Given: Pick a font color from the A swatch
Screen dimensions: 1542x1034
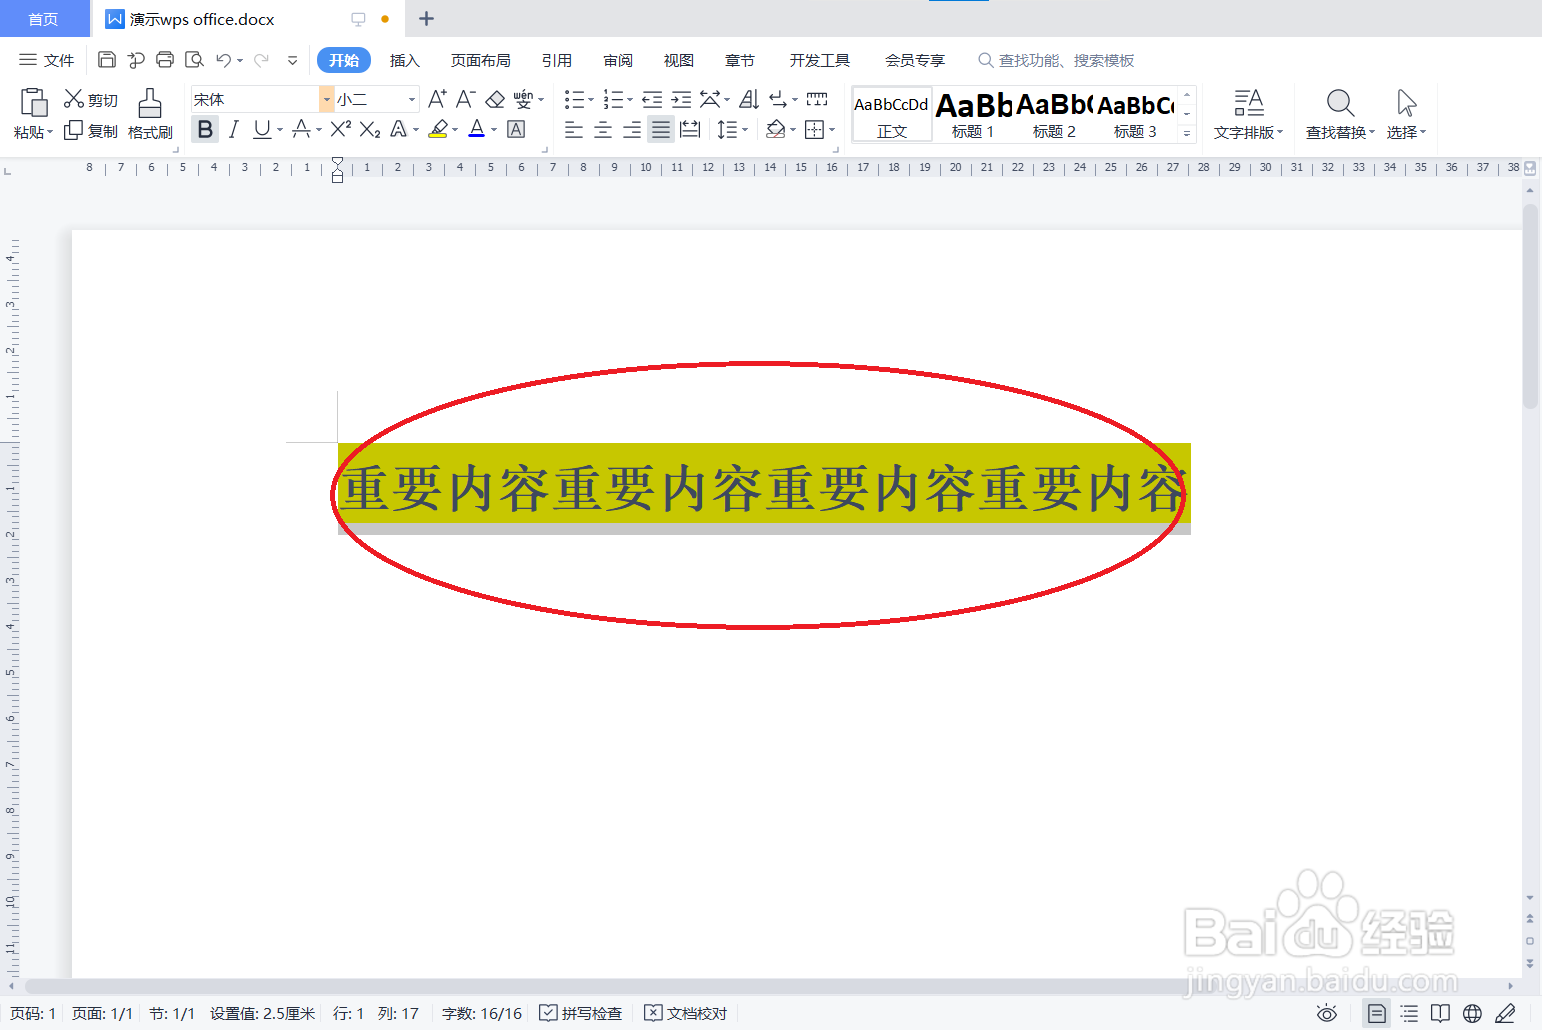Looking at the screenshot, I should [478, 129].
